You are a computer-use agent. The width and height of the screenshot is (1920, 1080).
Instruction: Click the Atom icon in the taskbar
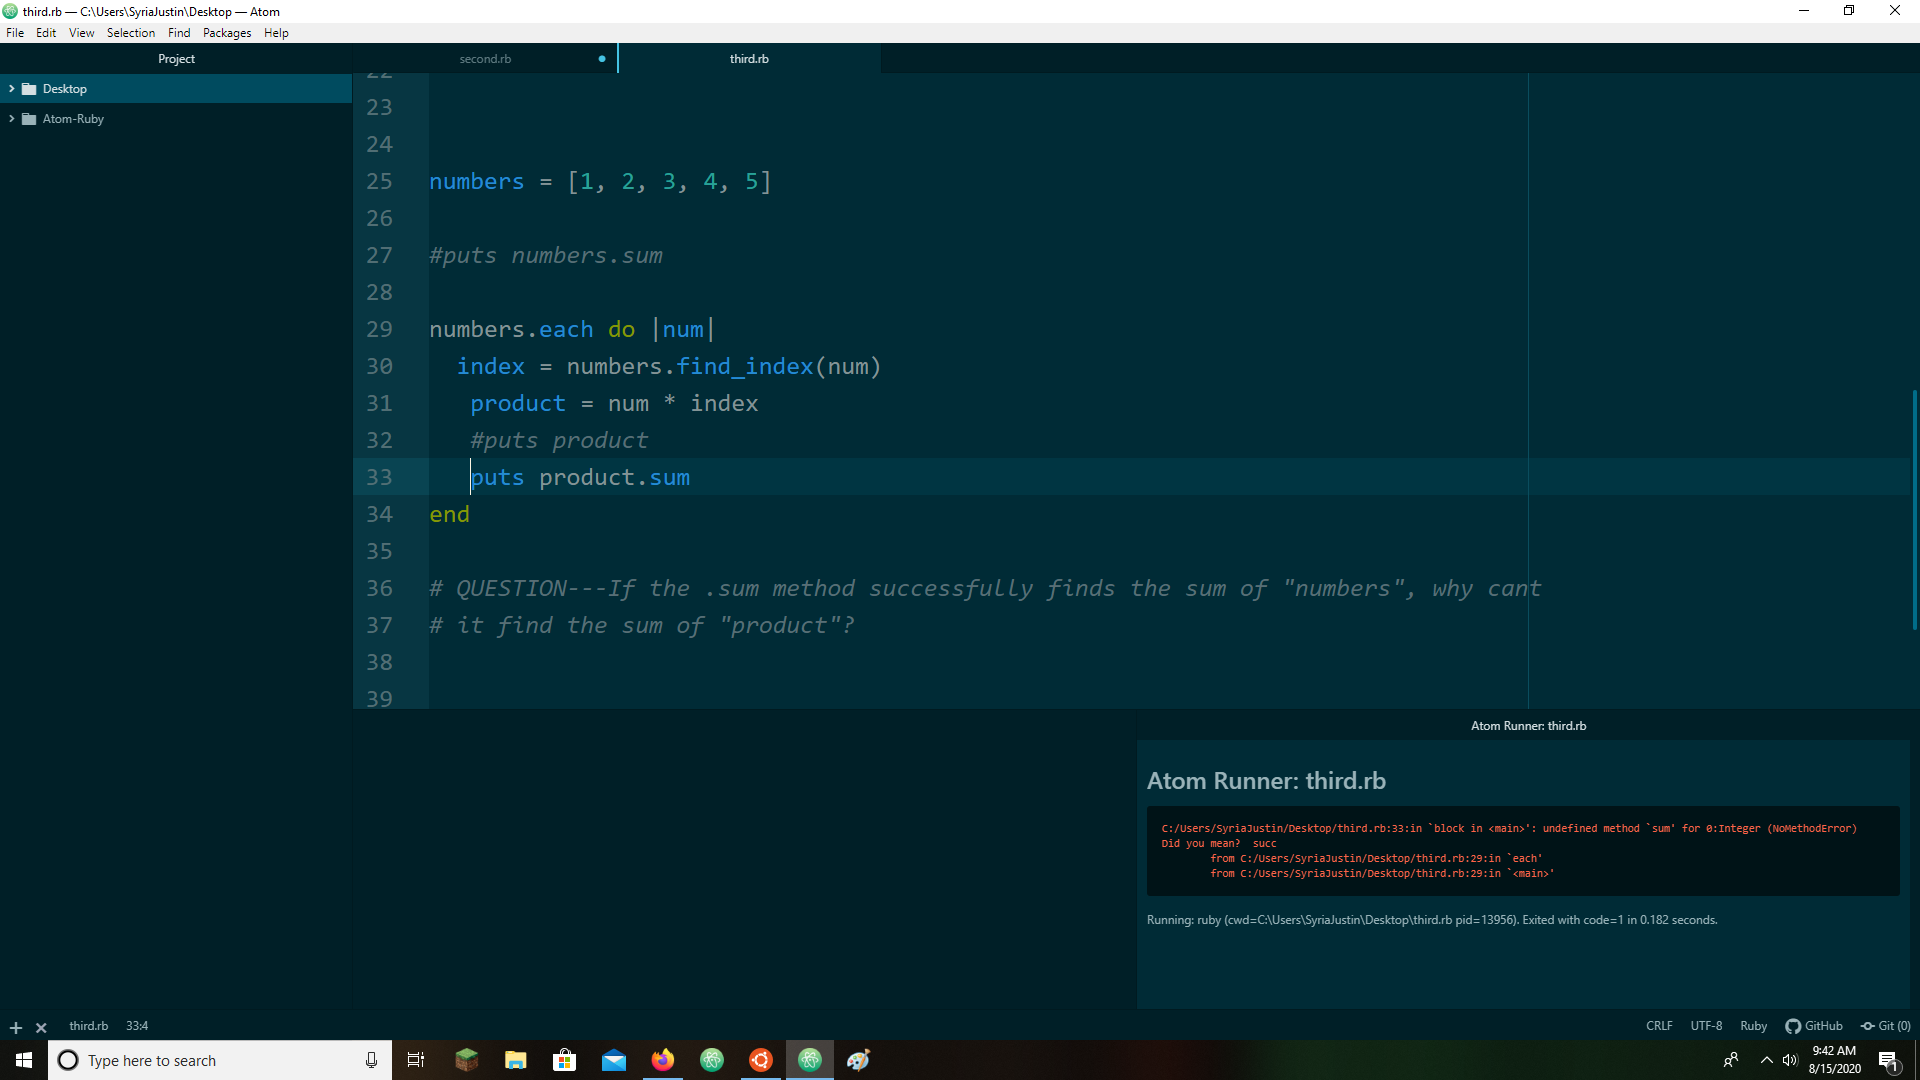(810, 1060)
